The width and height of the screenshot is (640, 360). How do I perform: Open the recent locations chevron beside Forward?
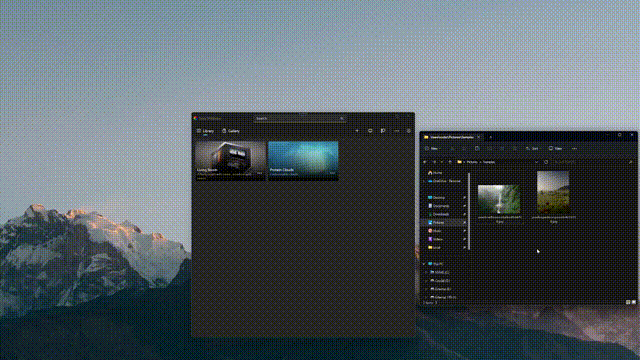[x=442, y=162]
